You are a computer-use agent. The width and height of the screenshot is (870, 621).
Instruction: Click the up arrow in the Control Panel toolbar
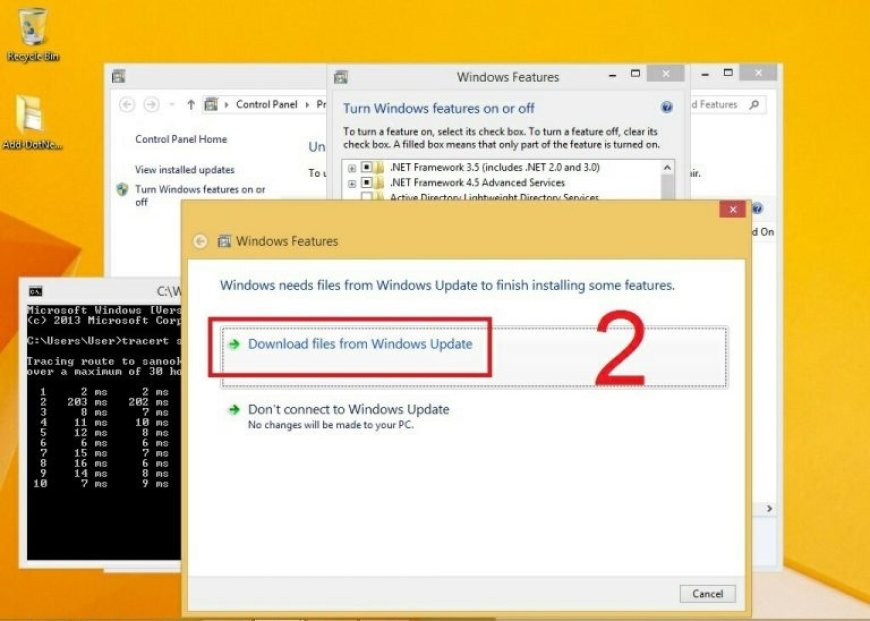[x=190, y=104]
